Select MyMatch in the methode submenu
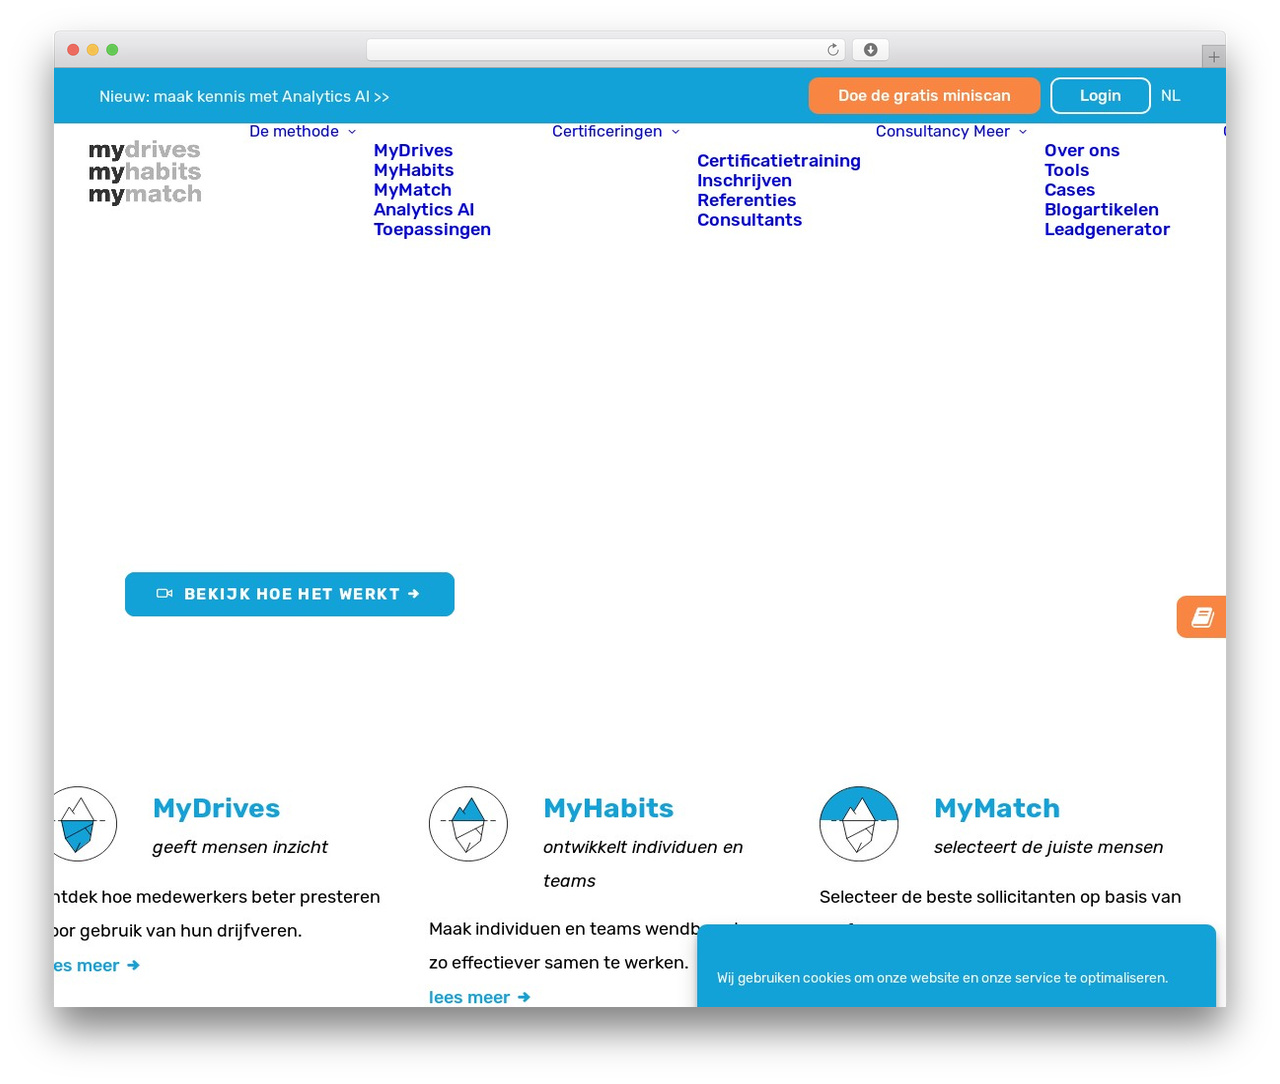Image resolution: width=1280 pixels, height=1084 pixels. click(x=413, y=190)
